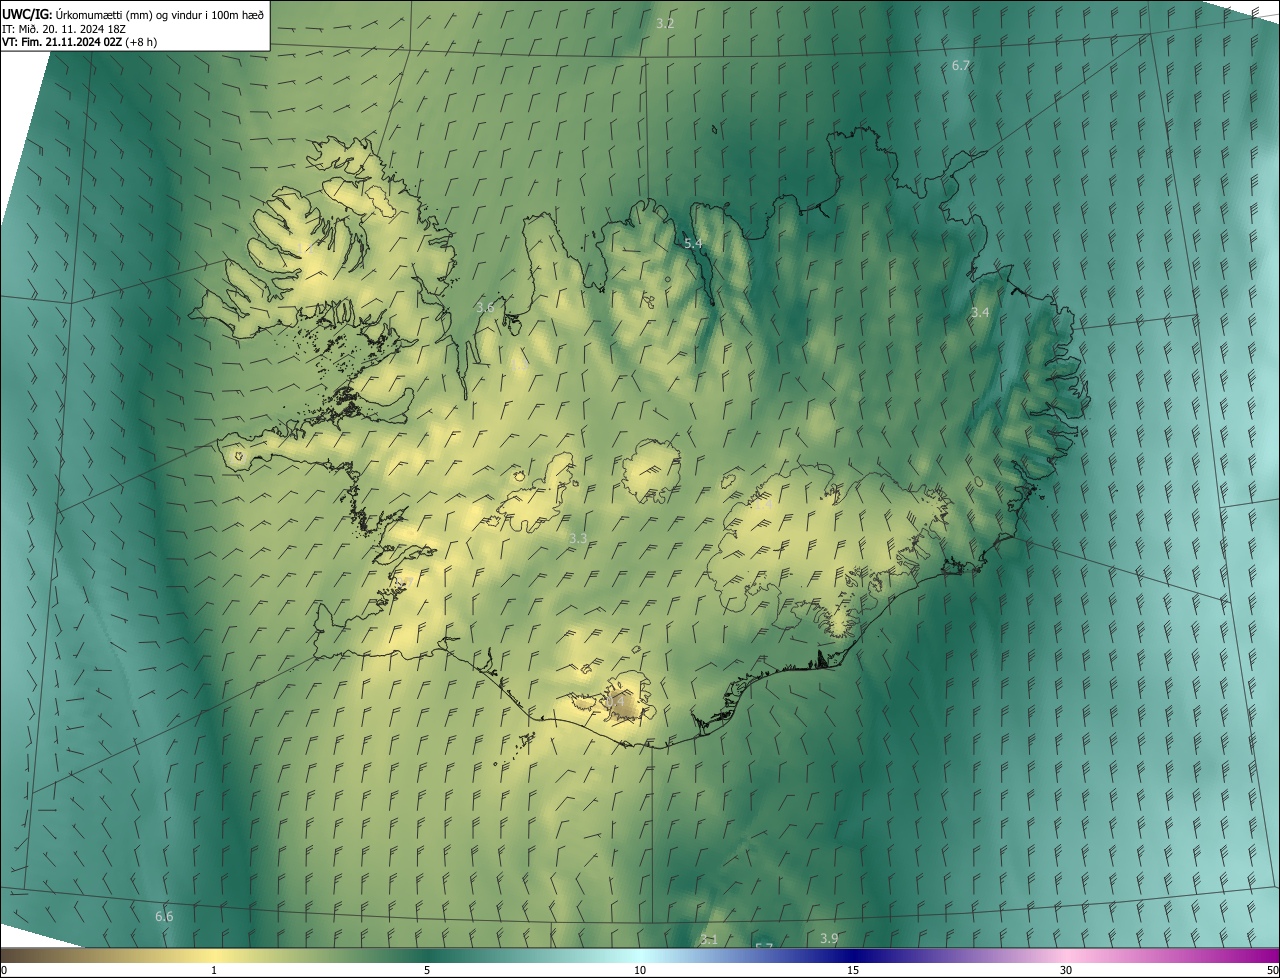Click the 0 tick label on the colour scale
The width and height of the screenshot is (1280, 978).
click(x=4, y=970)
